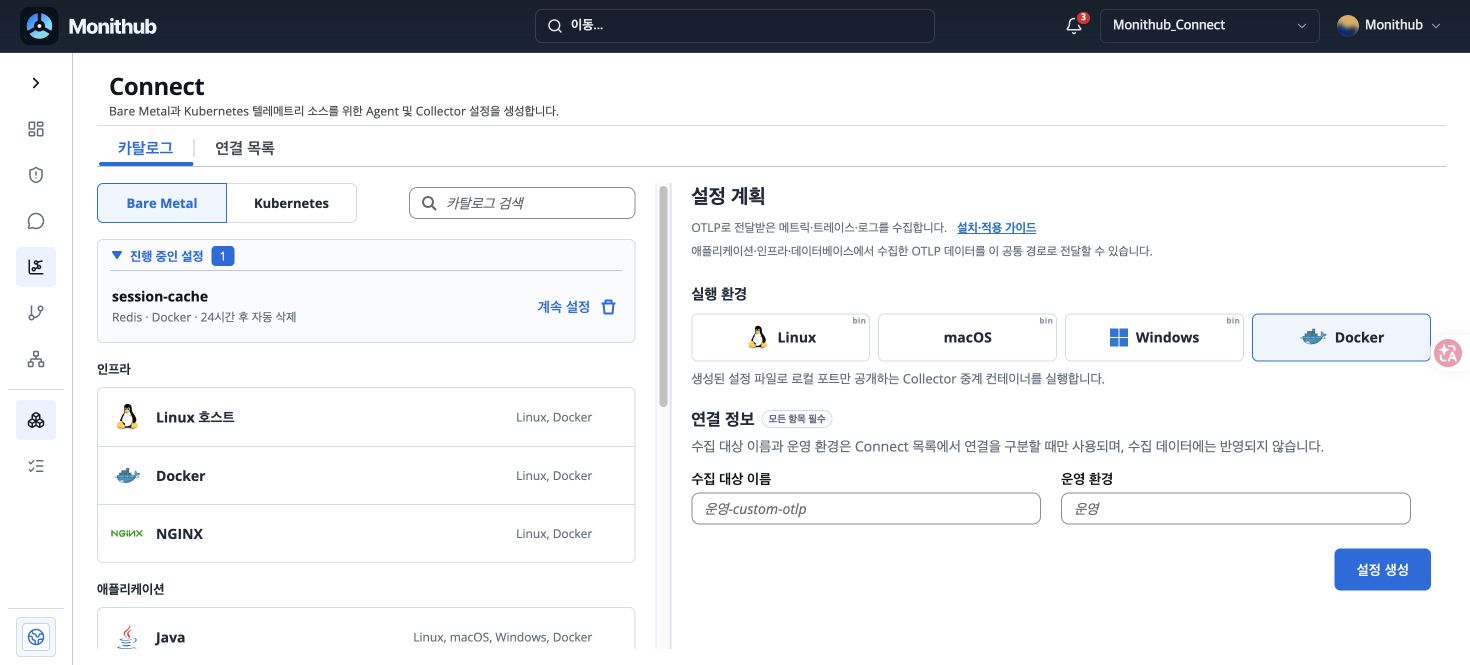The height and width of the screenshot is (665, 1470).
Task: Delete the session-cache setup with trash icon
Action: coord(608,307)
